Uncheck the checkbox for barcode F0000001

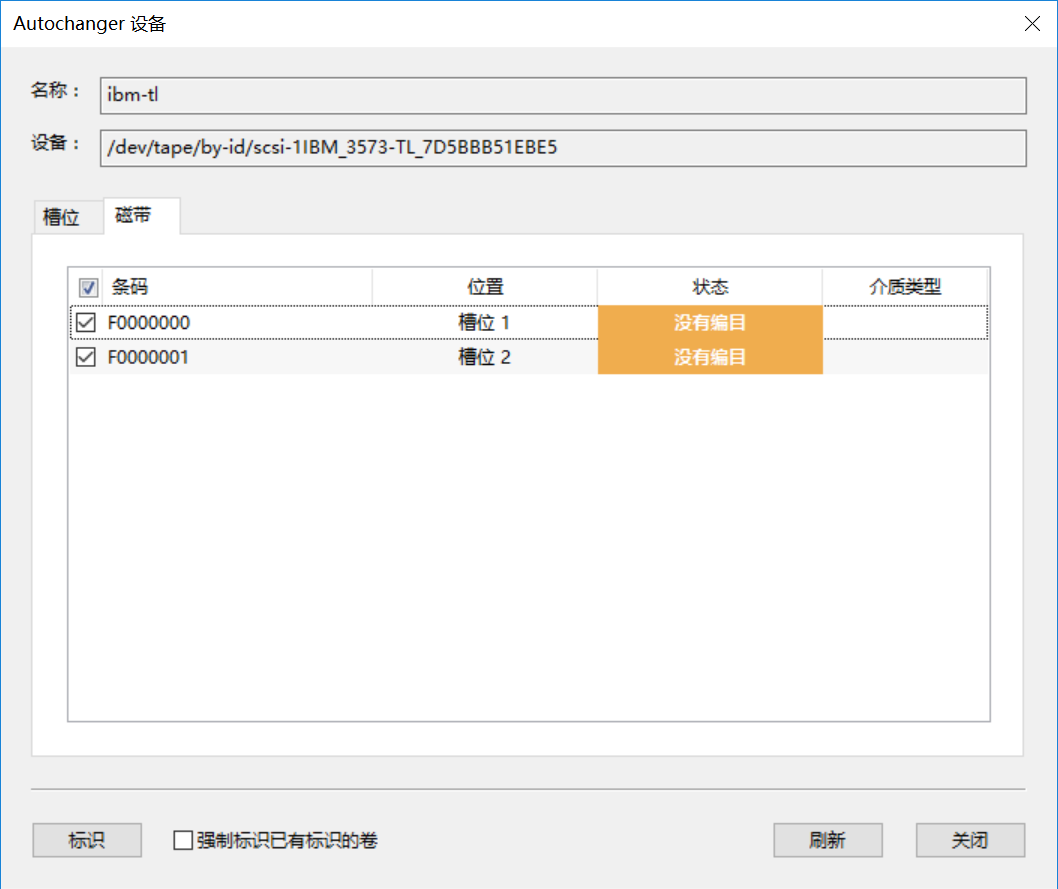pyautogui.click(x=86, y=357)
